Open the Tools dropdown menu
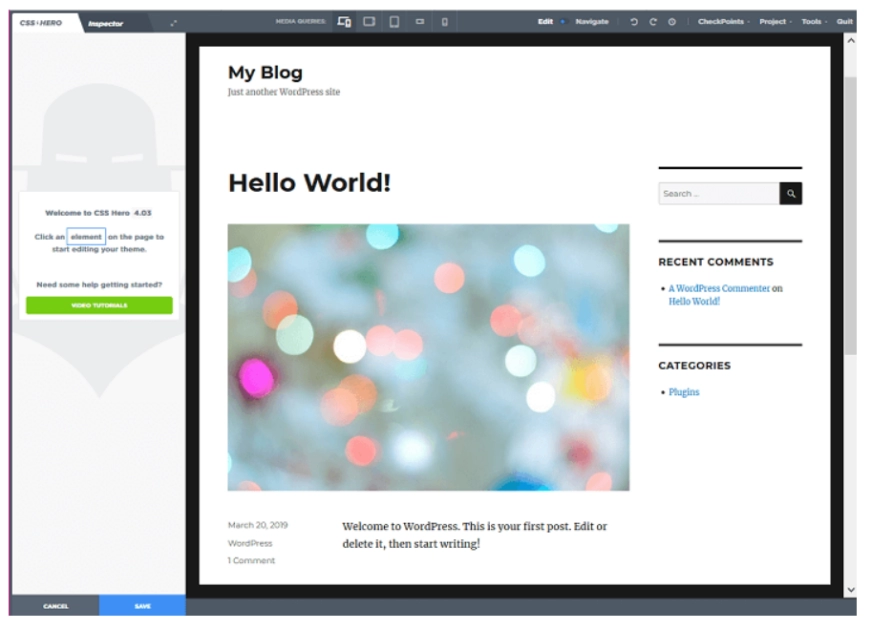The width and height of the screenshot is (871, 630). (813, 22)
